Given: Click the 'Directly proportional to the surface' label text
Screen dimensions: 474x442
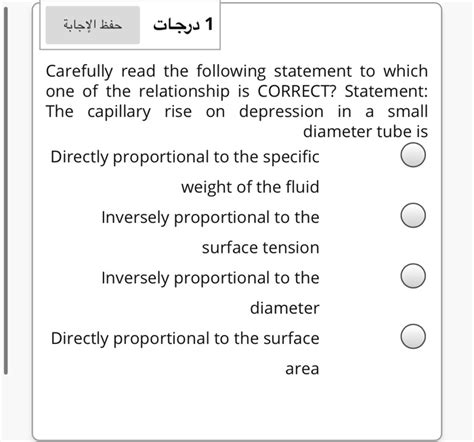Looking at the screenshot, I should [185, 338].
